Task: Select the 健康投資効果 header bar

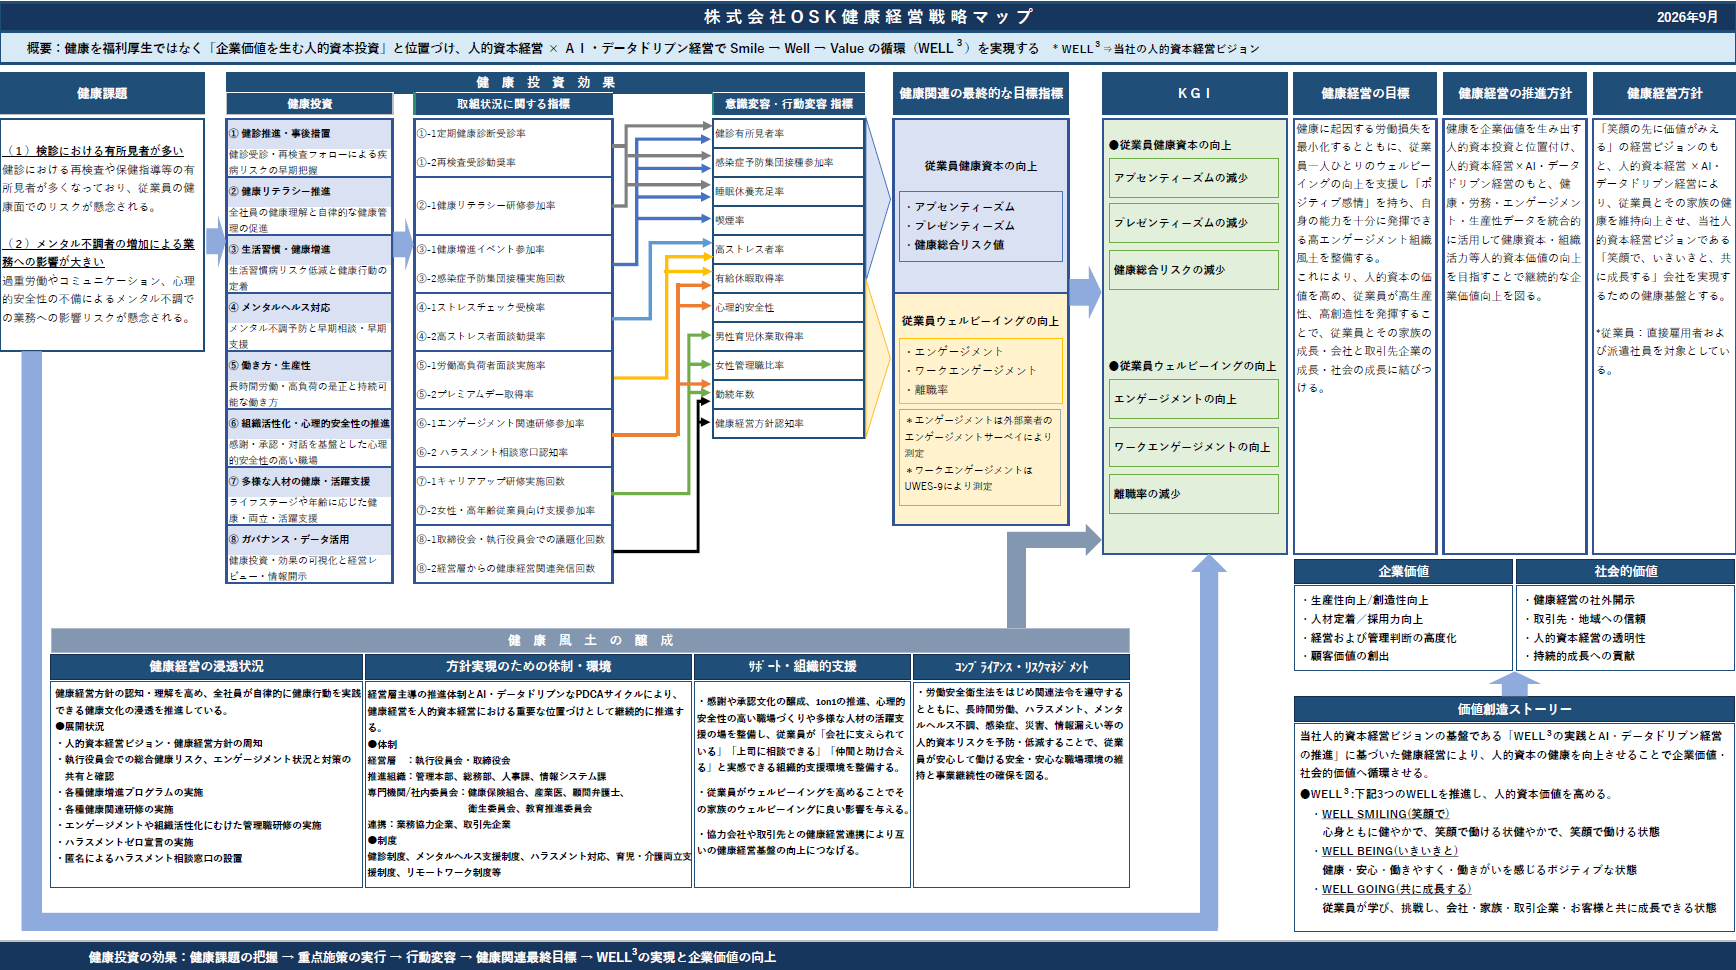Action: click(546, 82)
